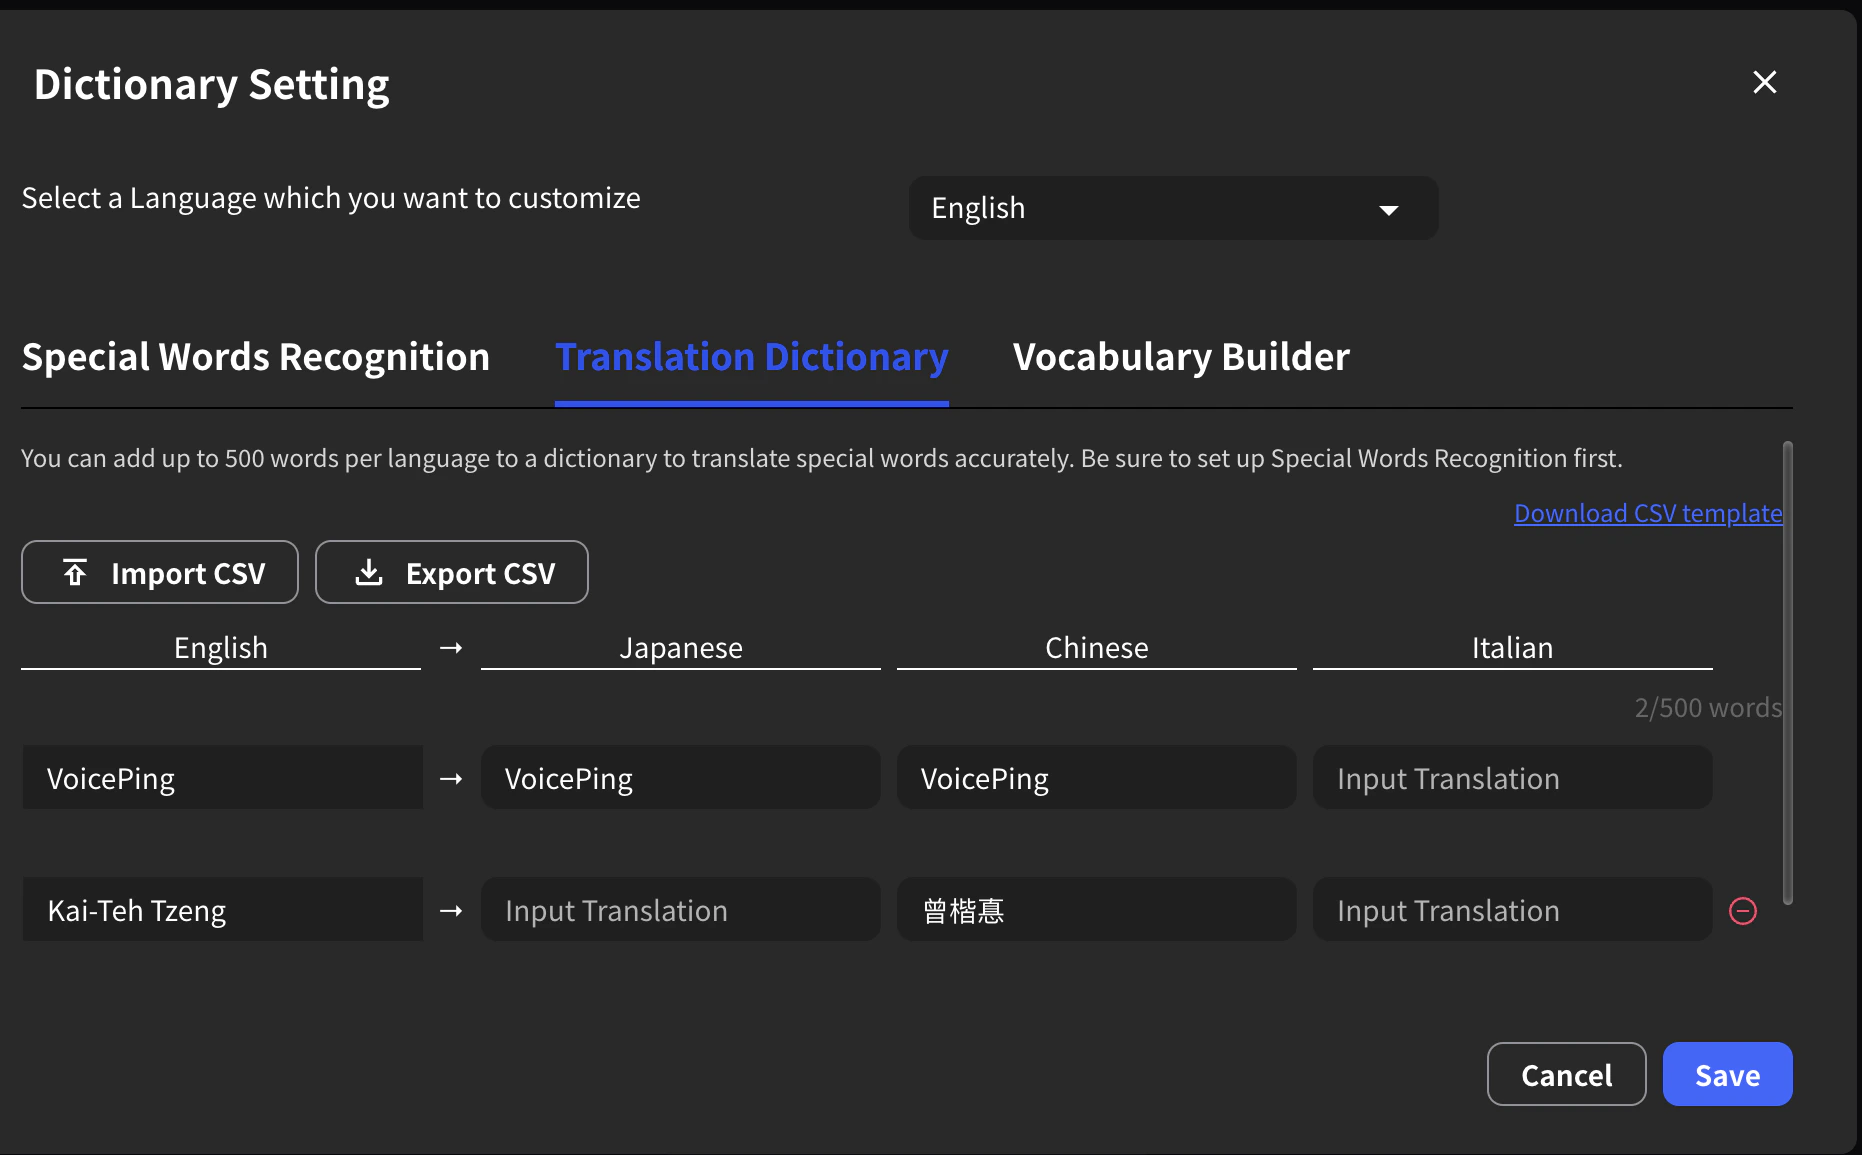The height and width of the screenshot is (1155, 1862).
Task: Click the Import CSV button
Action: pos(160,573)
